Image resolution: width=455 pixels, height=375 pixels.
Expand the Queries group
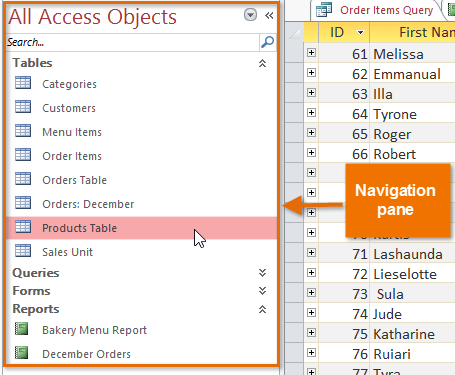point(262,273)
